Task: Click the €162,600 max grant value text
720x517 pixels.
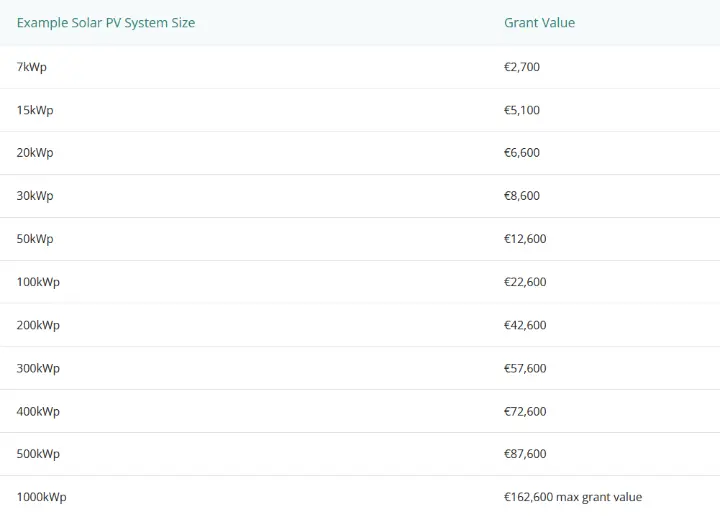Action: (573, 497)
